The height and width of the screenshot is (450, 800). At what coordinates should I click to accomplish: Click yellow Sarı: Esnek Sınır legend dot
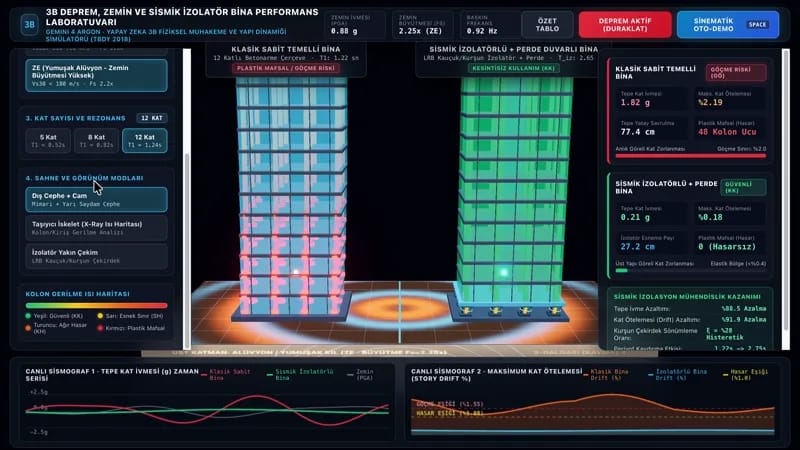(100, 316)
